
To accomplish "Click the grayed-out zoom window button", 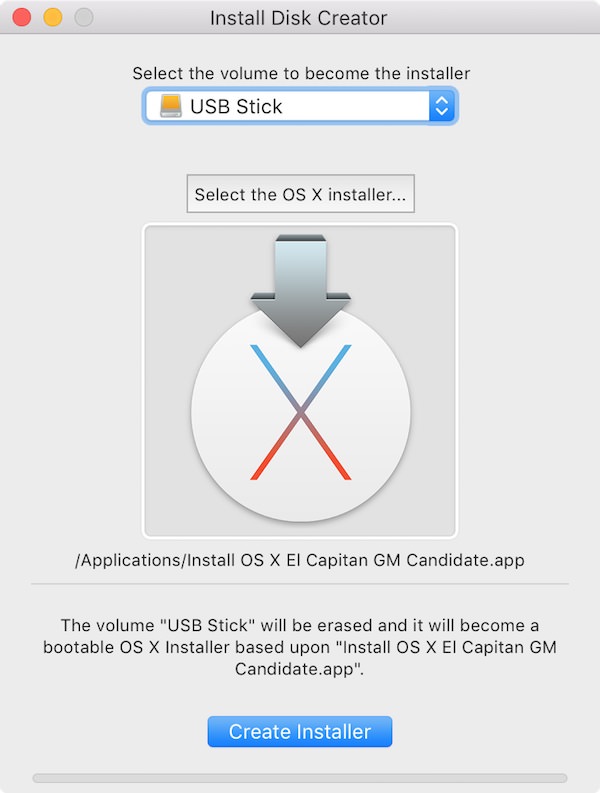I will coord(83,17).
